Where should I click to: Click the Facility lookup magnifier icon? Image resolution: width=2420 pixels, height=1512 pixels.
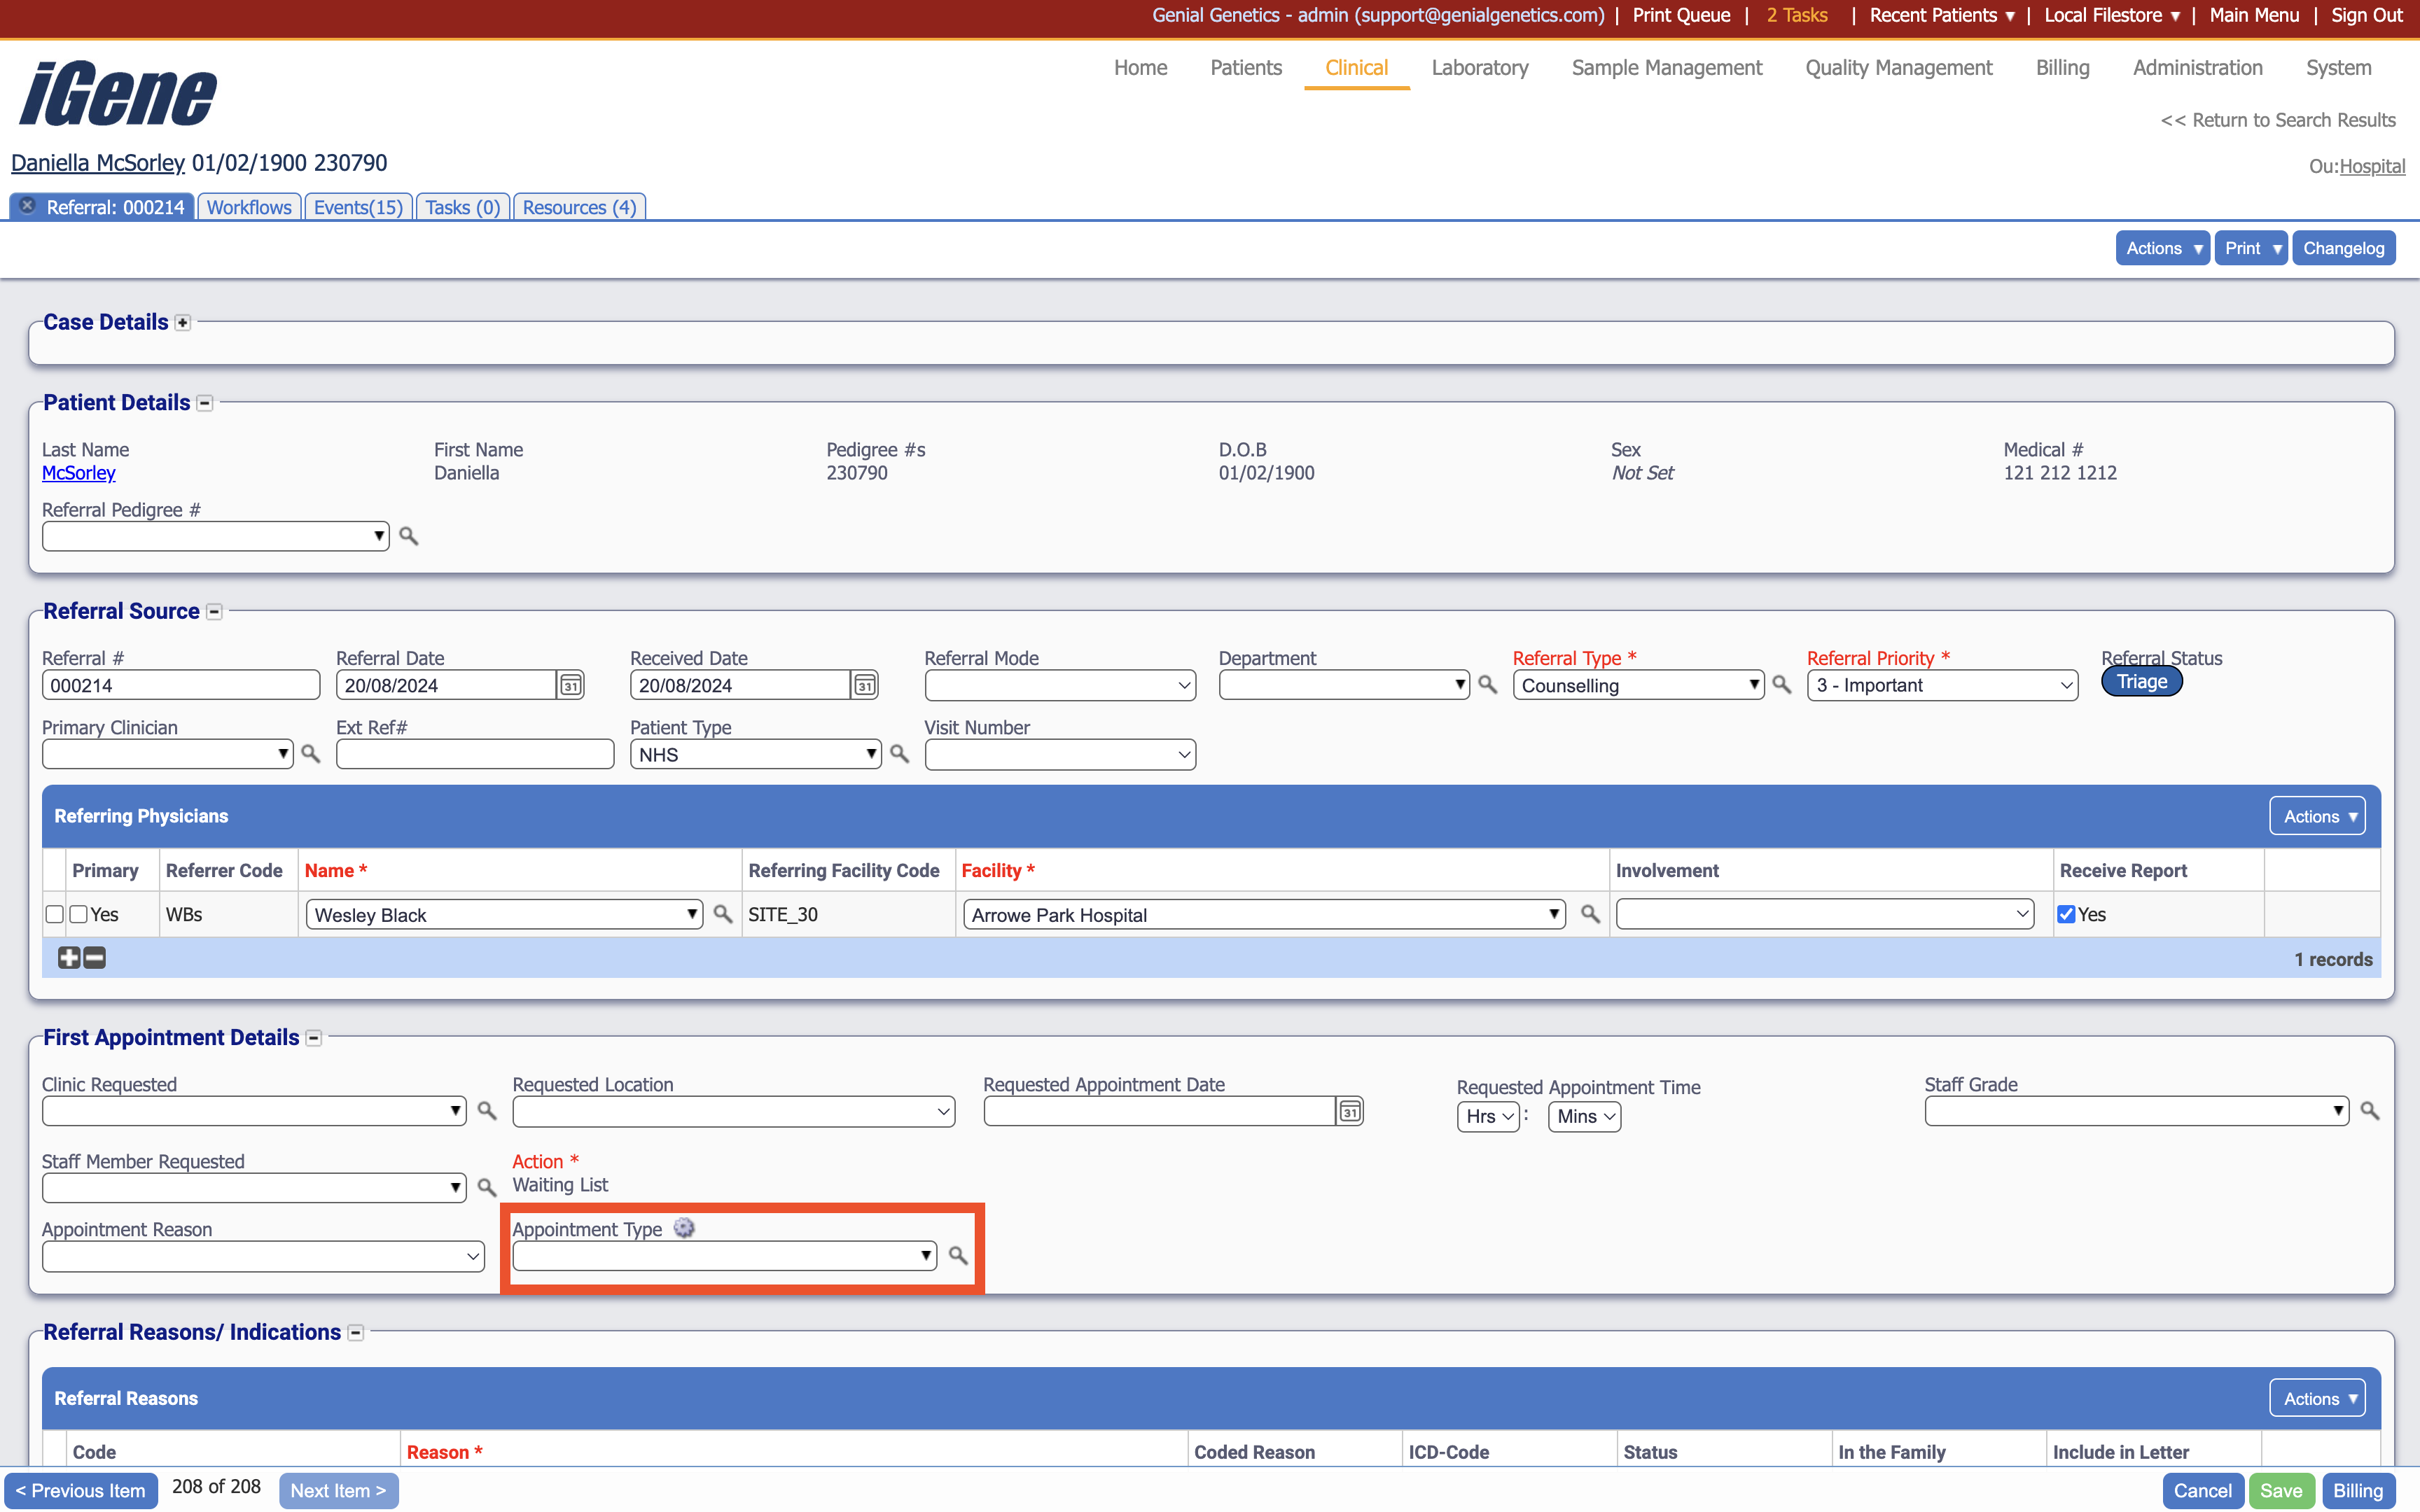[1589, 914]
